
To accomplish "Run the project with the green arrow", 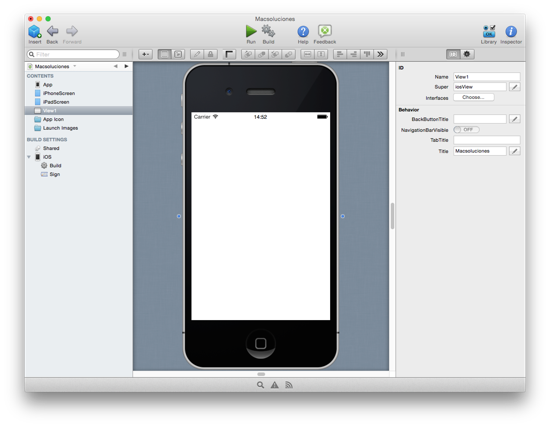I will (x=251, y=31).
